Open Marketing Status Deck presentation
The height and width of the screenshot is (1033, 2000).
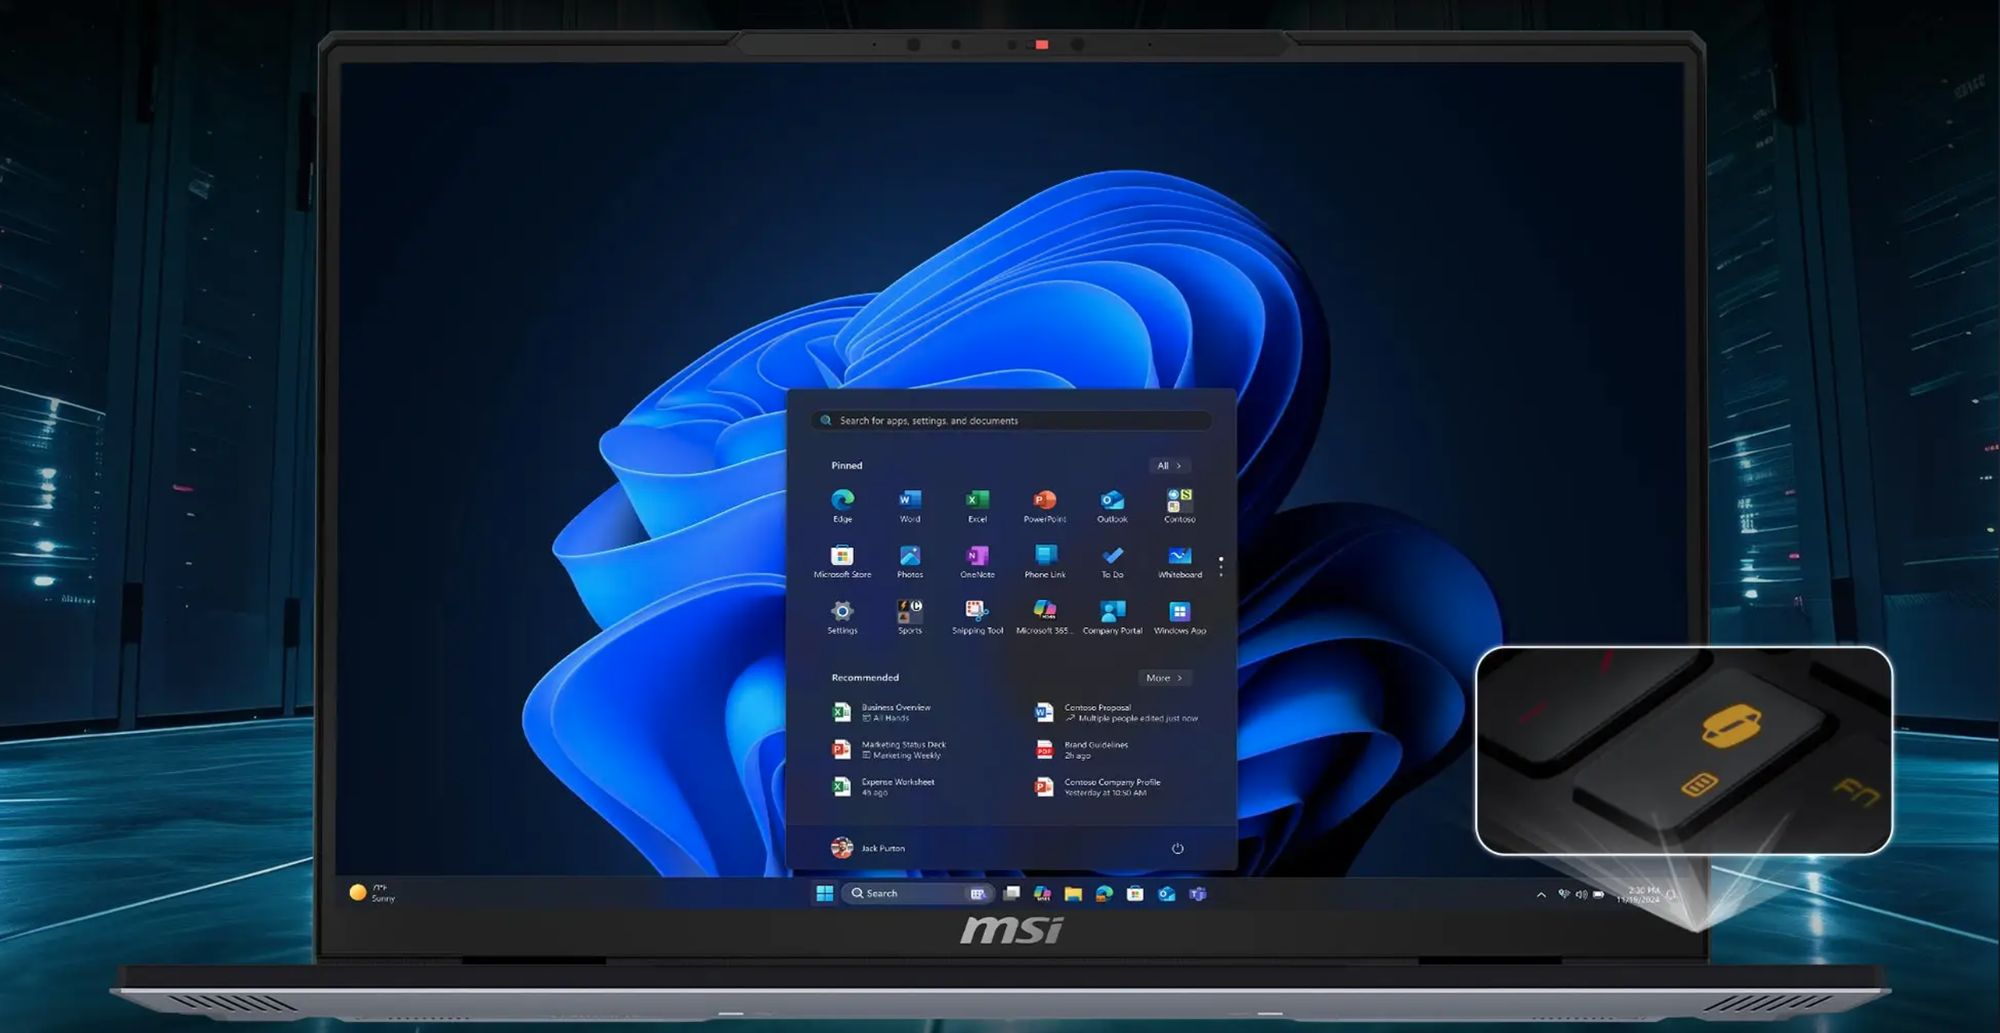click(x=890, y=749)
